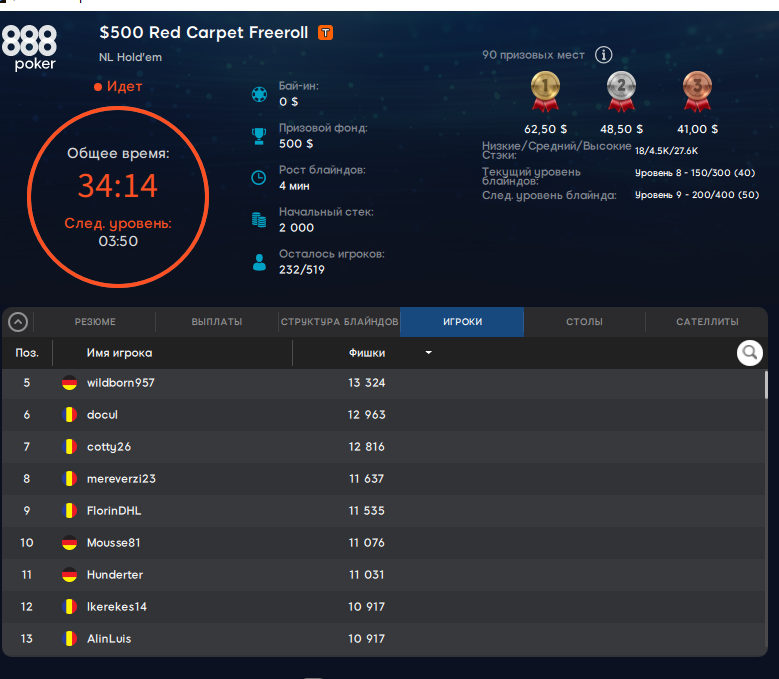The image size is (779, 679).
Task: Click the chip count 13 324
Action: (x=367, y=383)
